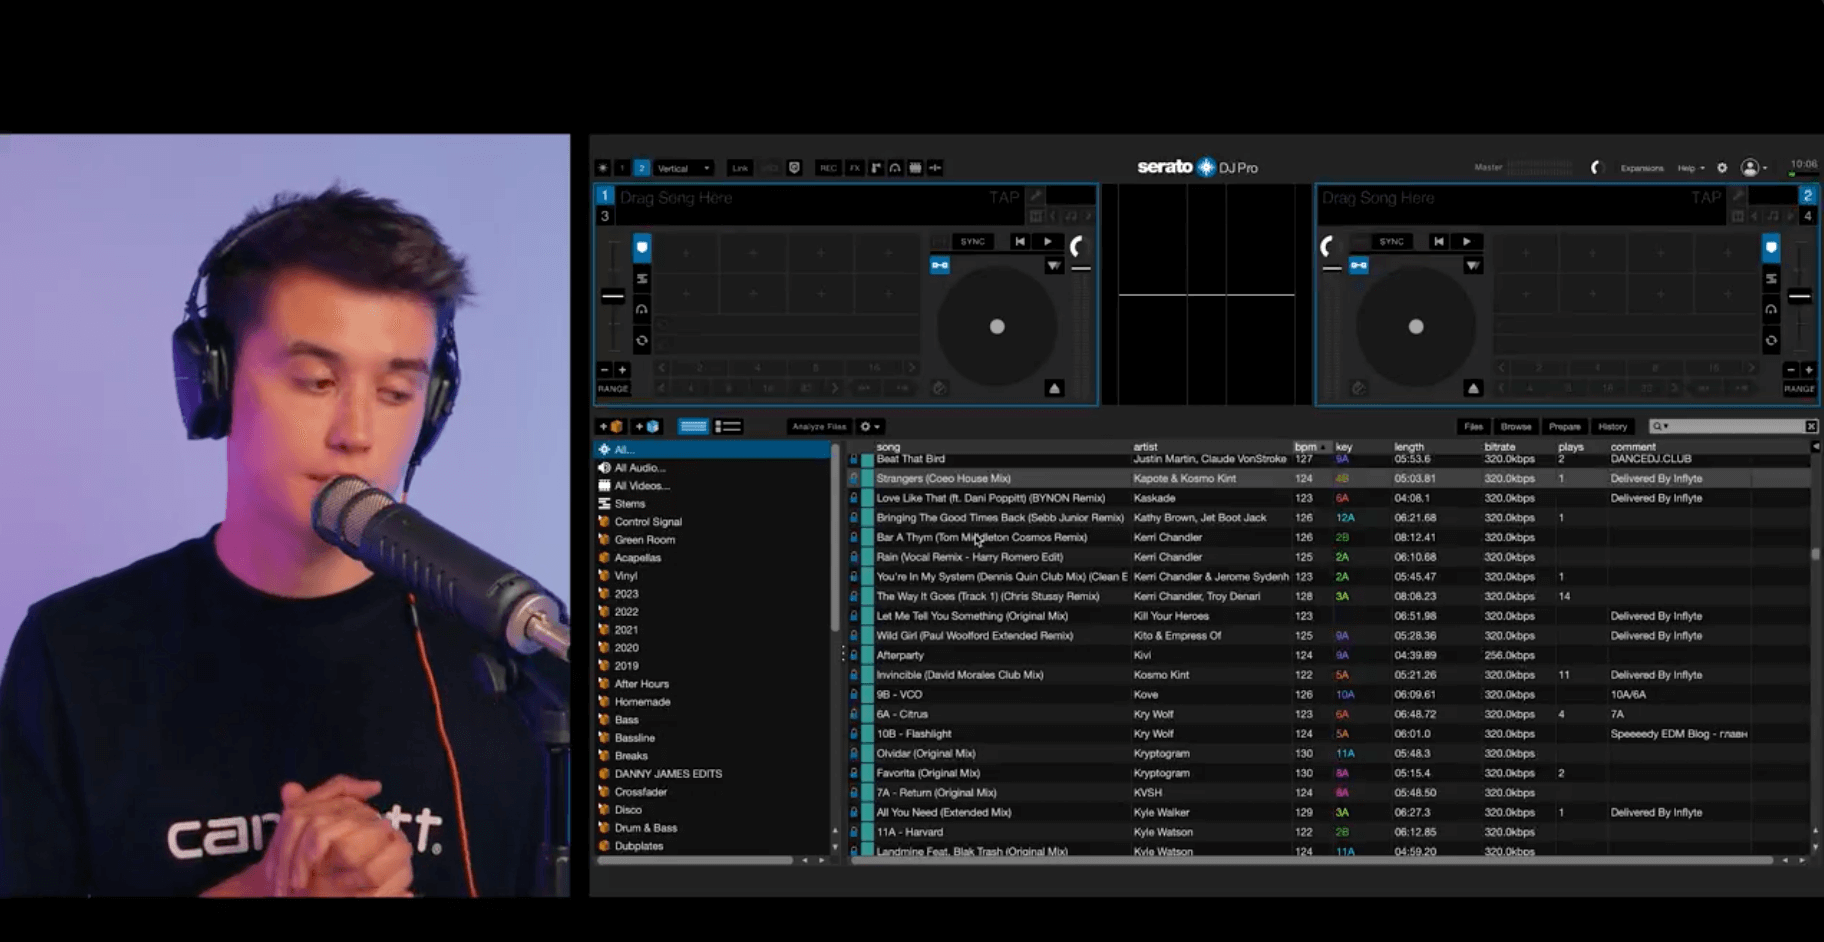1824x942 pixels.
Task: Adjust the deck 2 pitch fader
Action: coord(1799,296)
